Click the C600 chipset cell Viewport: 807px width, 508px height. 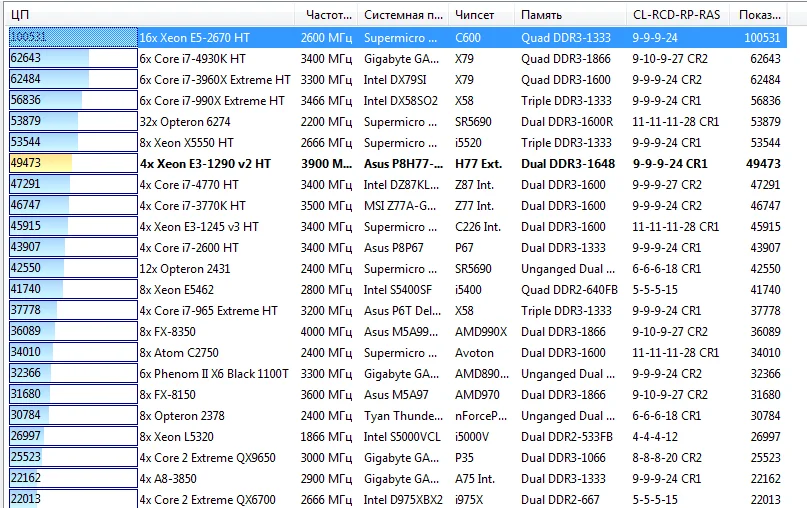(x=468, y=38)
